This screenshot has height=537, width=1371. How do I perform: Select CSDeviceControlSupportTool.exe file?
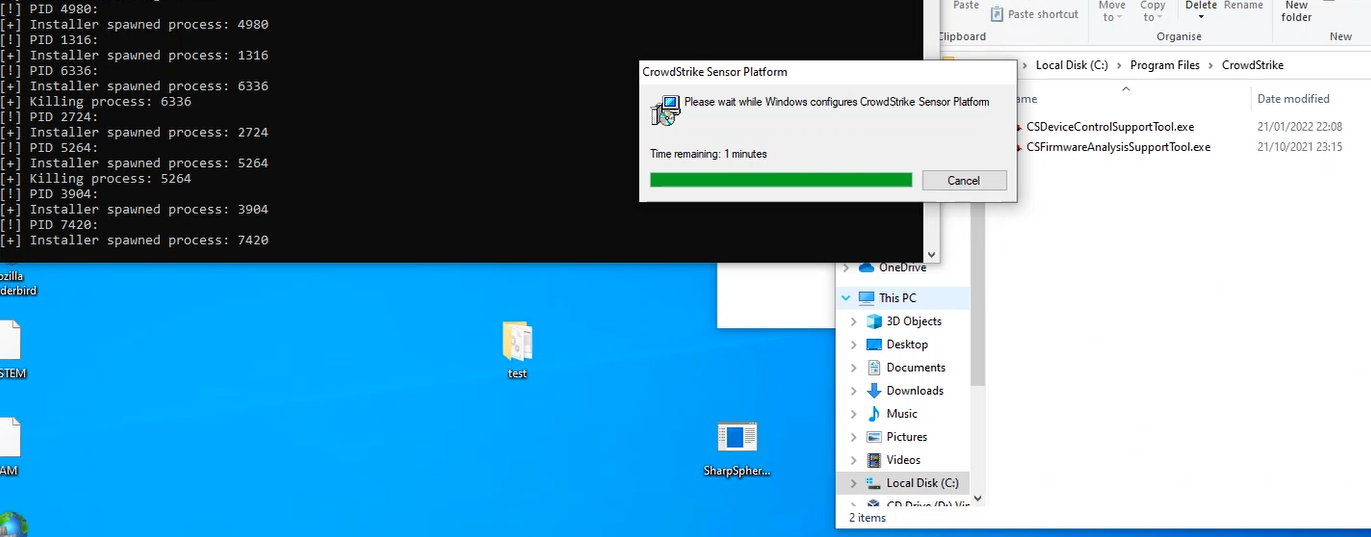coord(1110,127)
